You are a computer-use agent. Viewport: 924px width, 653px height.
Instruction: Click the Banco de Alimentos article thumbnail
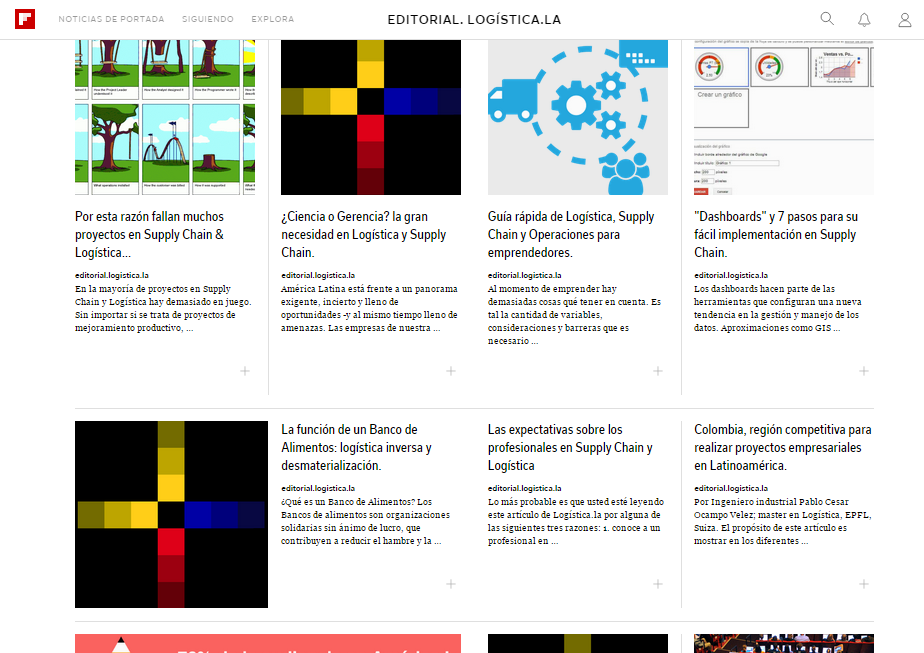point(171,514)
